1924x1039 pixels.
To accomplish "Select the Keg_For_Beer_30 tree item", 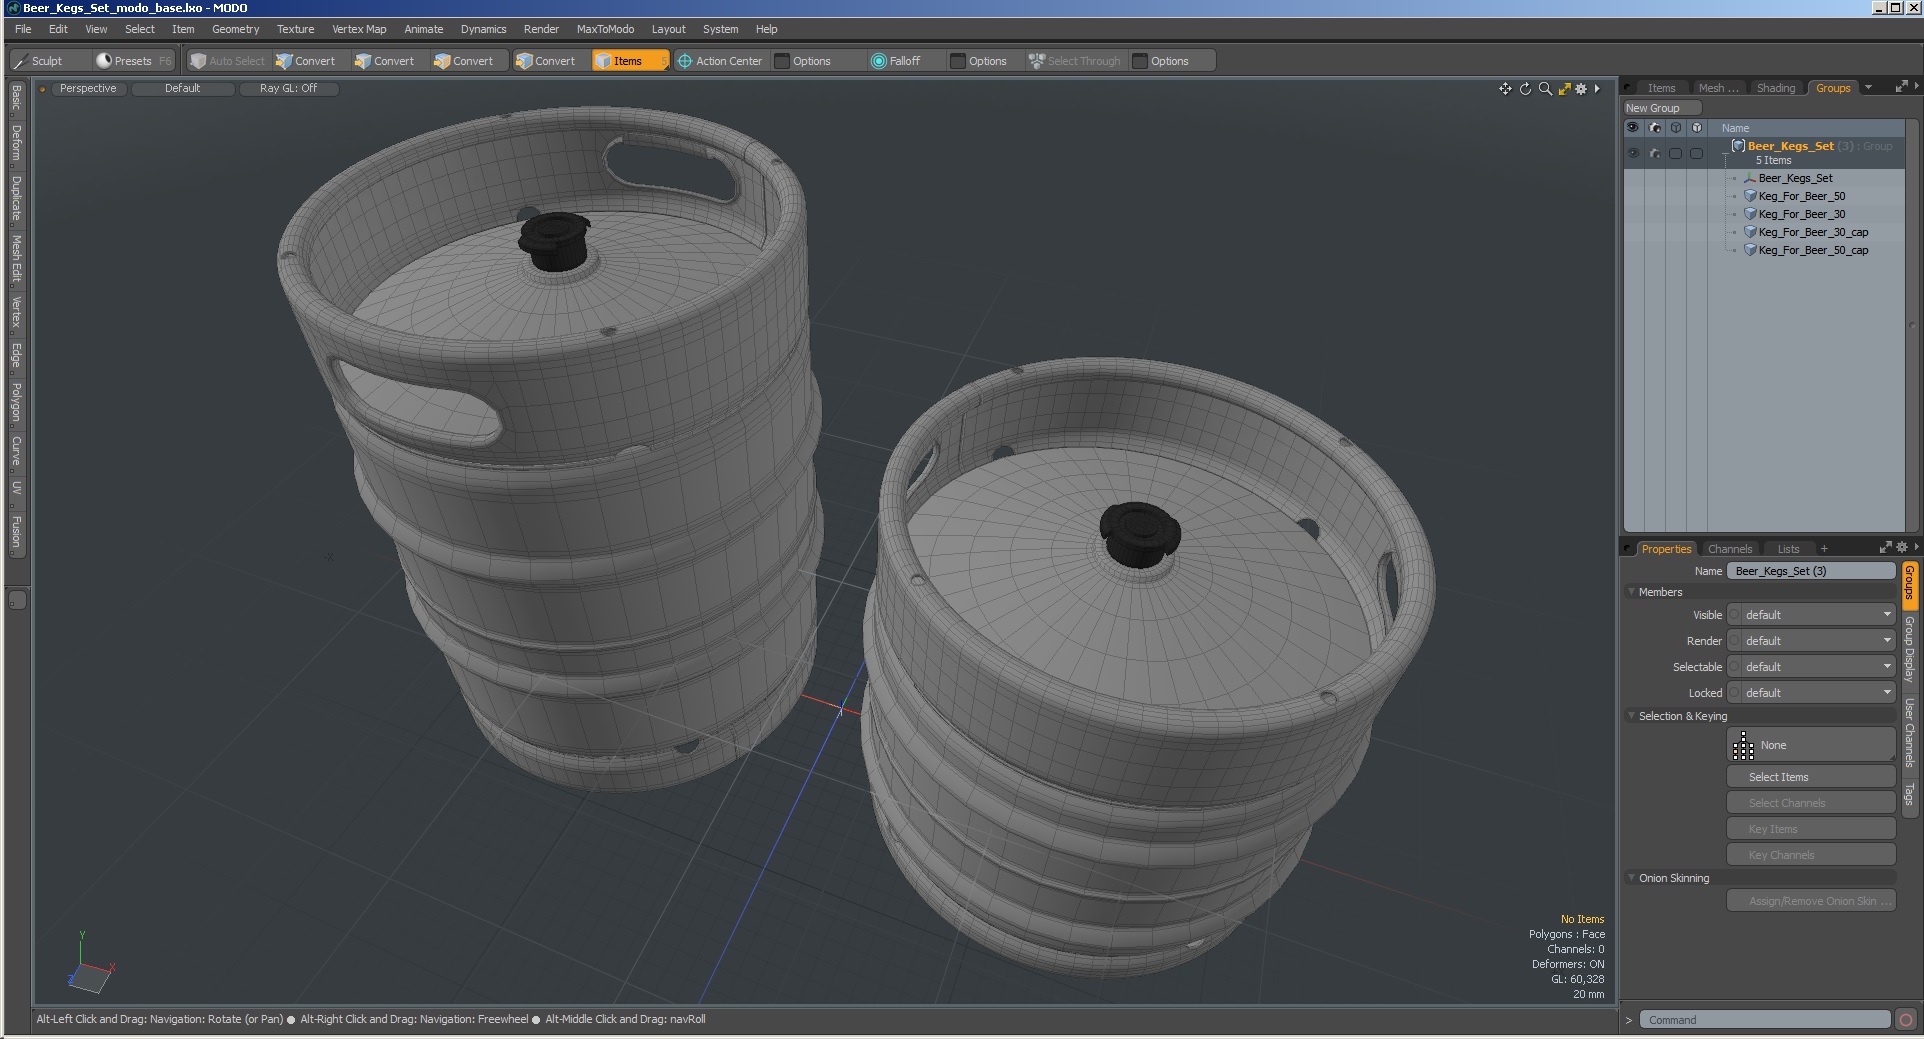I will [x=1802, y=214].
